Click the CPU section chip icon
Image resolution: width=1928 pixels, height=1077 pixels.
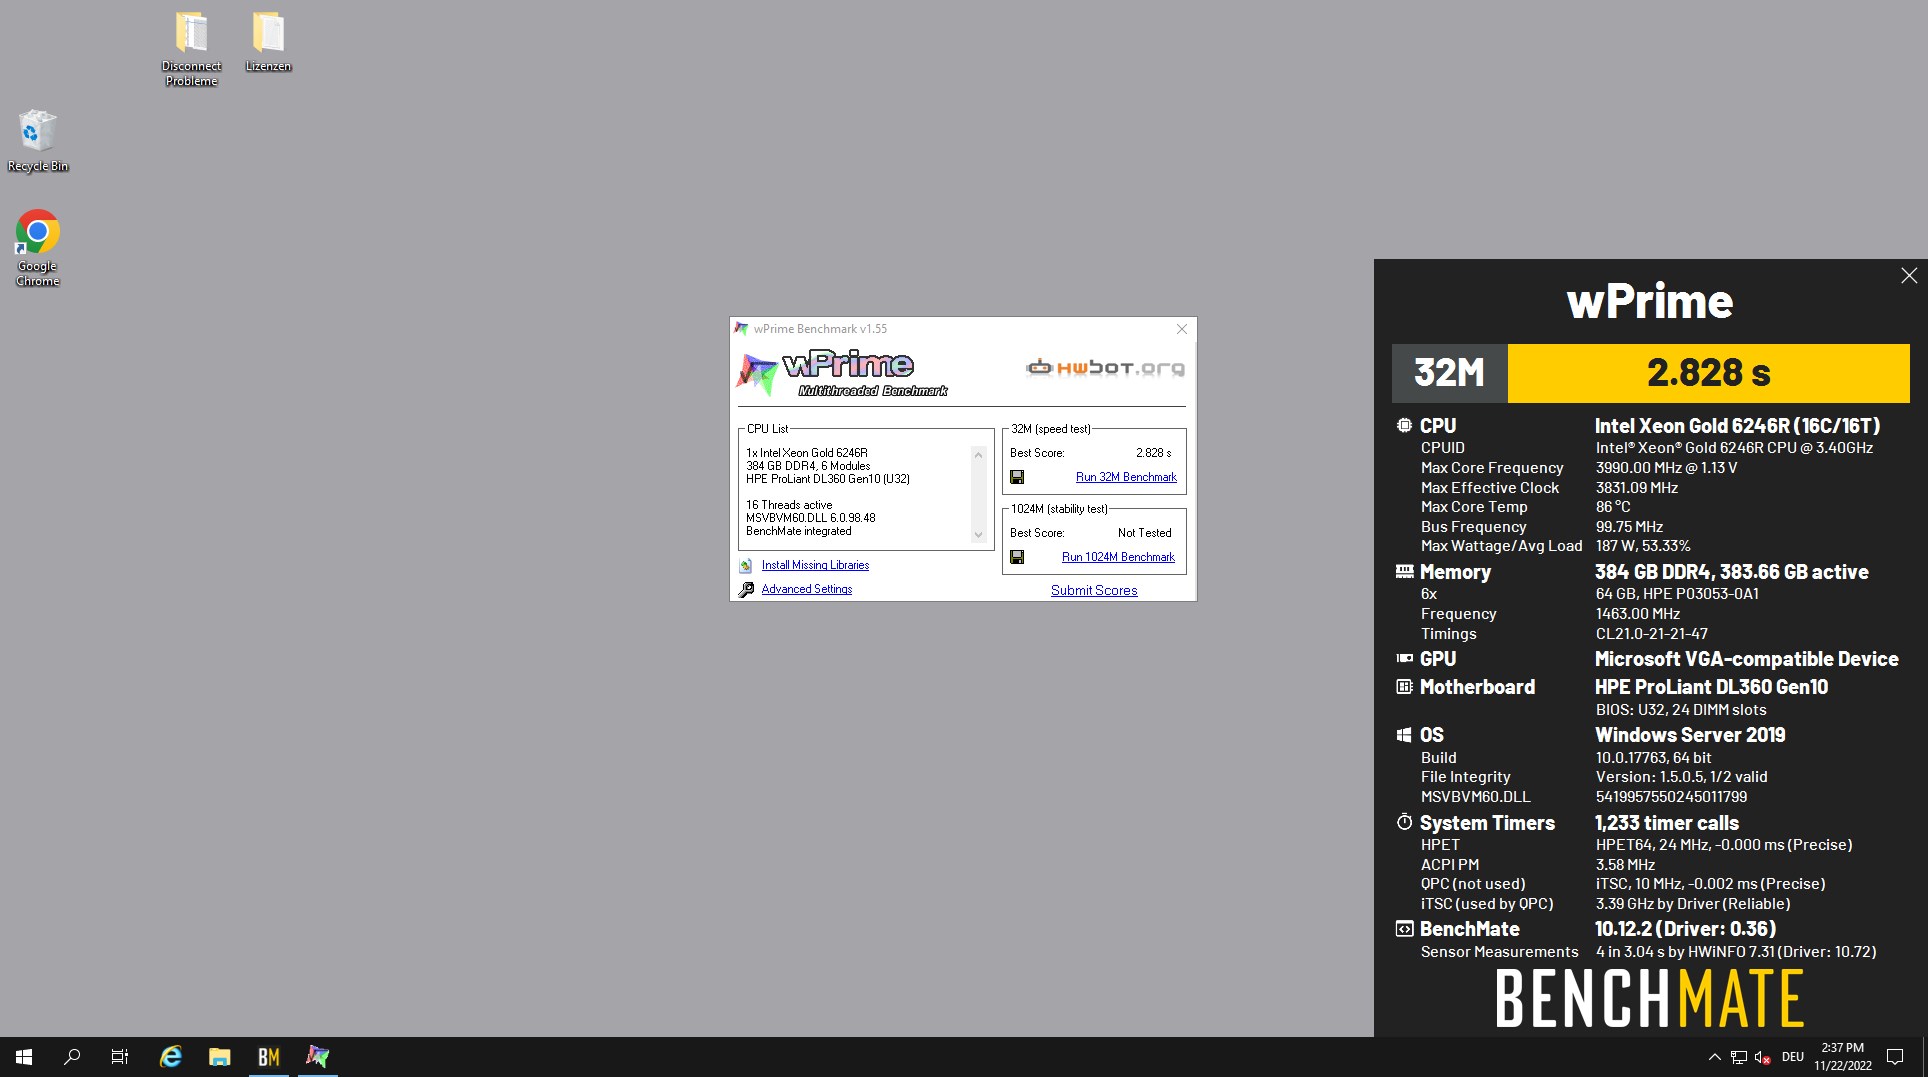tap(1404, 425)
